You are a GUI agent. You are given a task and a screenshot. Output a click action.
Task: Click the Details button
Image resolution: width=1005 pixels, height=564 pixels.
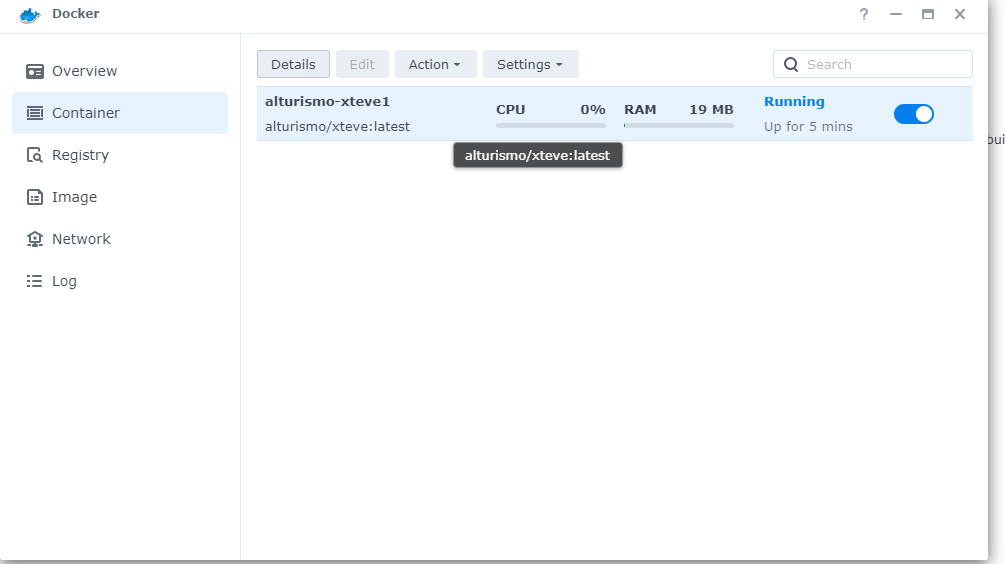point(294,64)
